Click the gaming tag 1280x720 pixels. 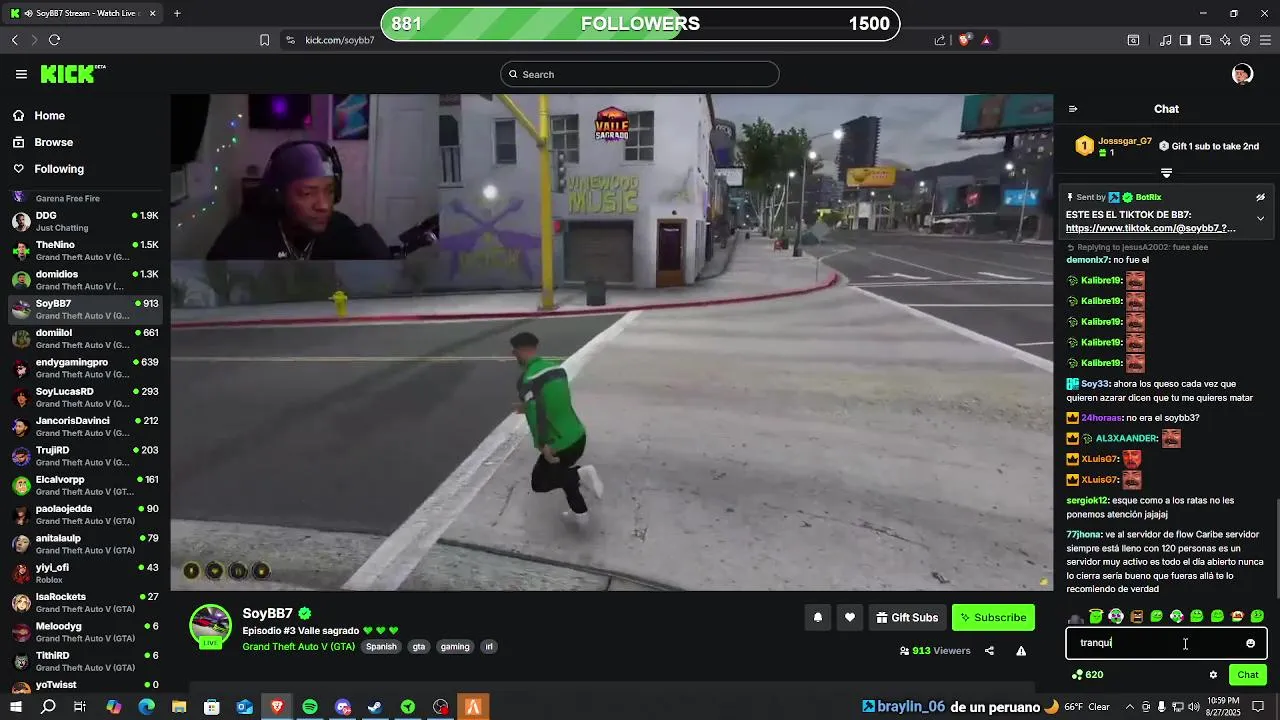coord(455,647)
